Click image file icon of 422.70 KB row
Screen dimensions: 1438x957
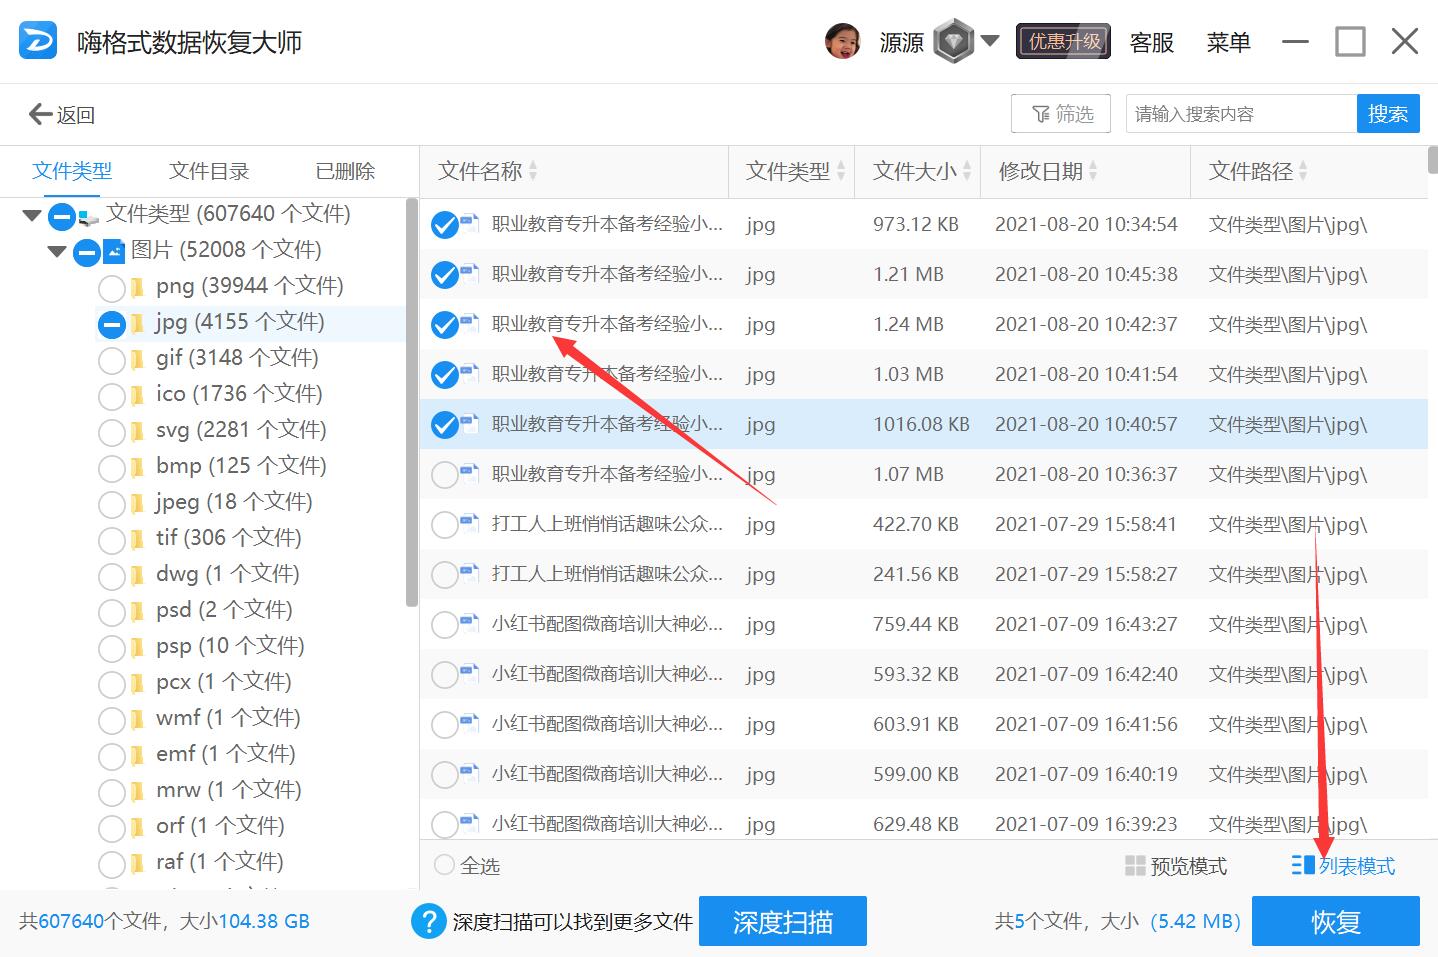click(470, 522)
